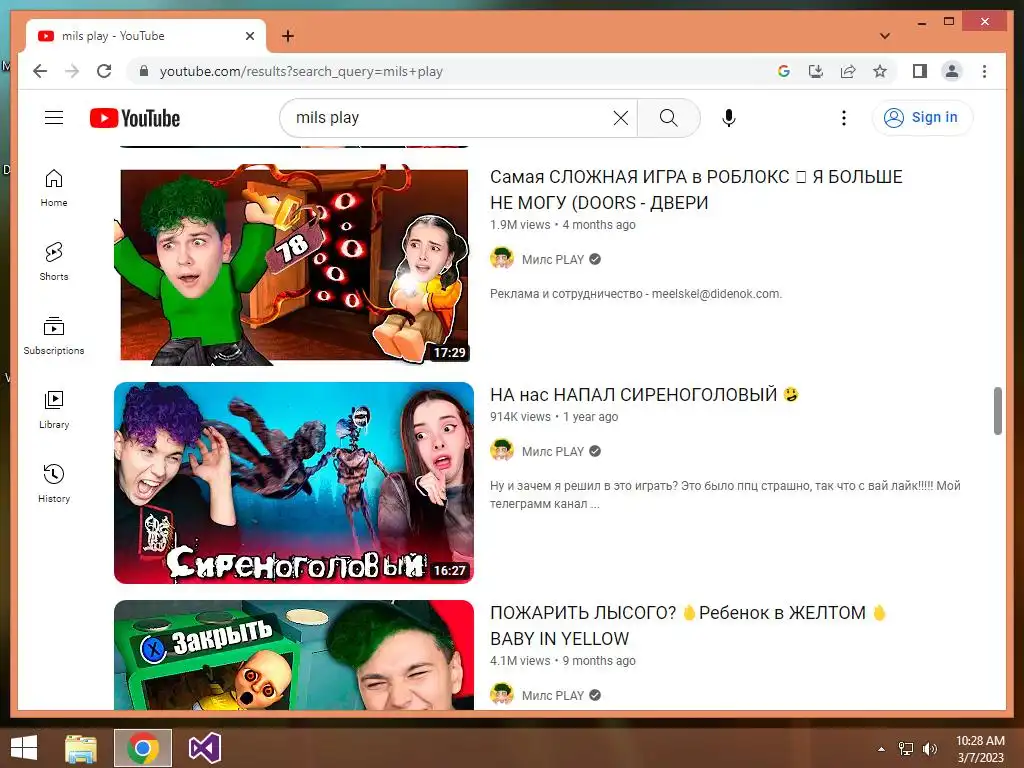Go back in Chrome

[x=40, y=71]
